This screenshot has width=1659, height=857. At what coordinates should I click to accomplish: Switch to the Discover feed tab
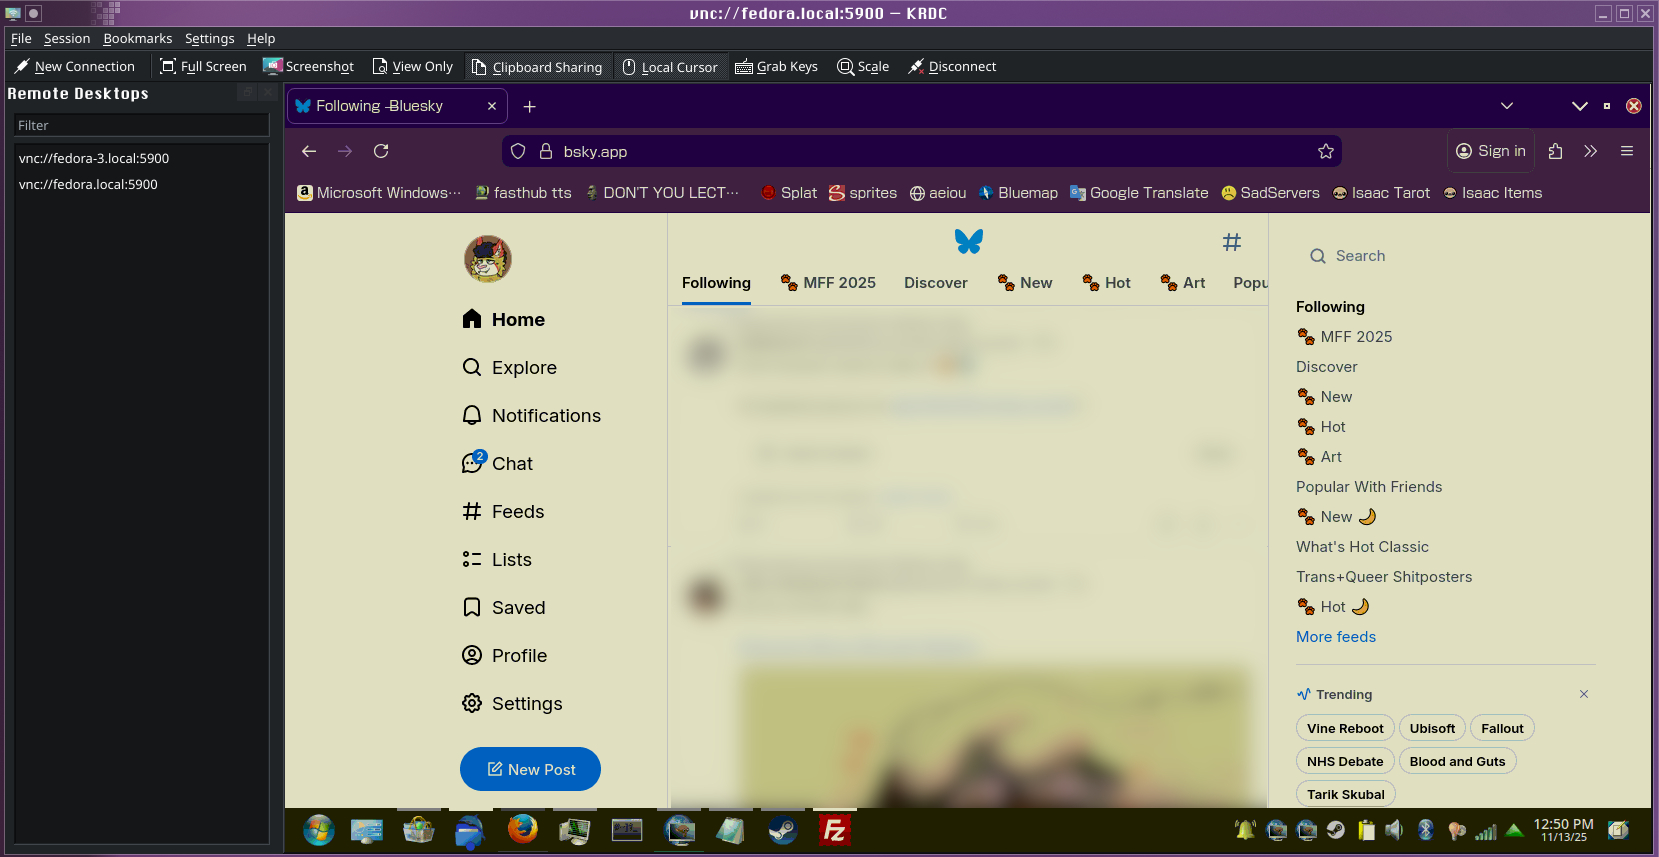coord(935,283)
